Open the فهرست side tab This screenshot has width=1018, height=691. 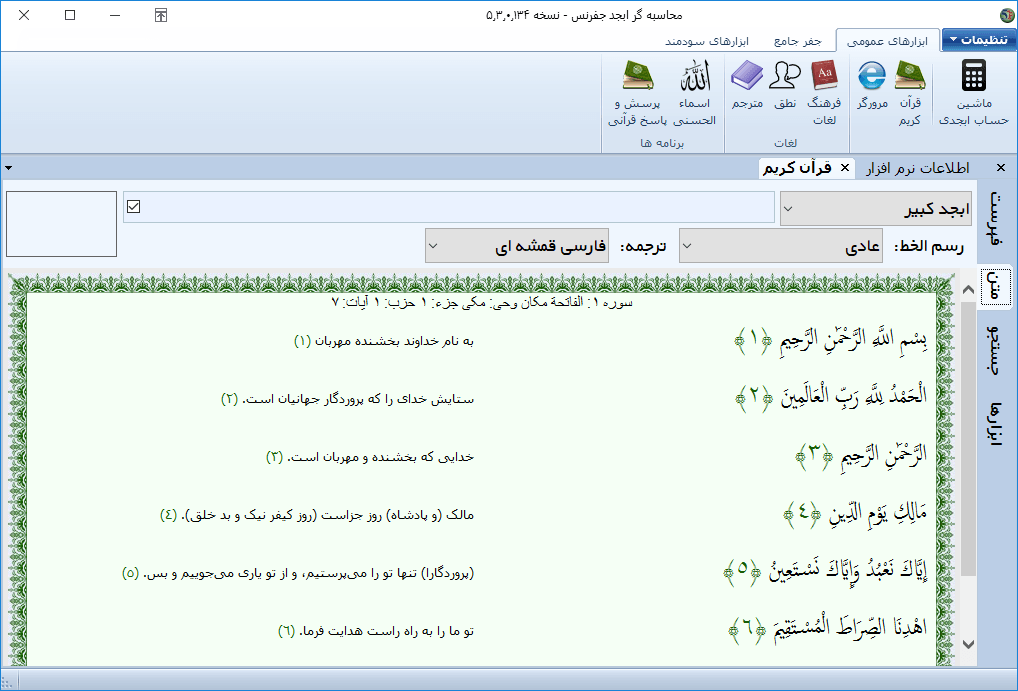995,220
